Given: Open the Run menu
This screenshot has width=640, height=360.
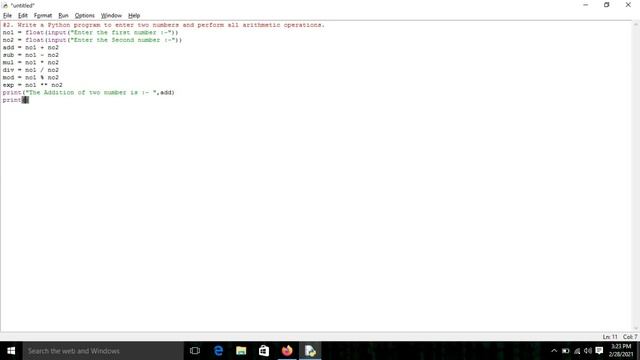Looking at the screenshot, I should click(63, 16).
